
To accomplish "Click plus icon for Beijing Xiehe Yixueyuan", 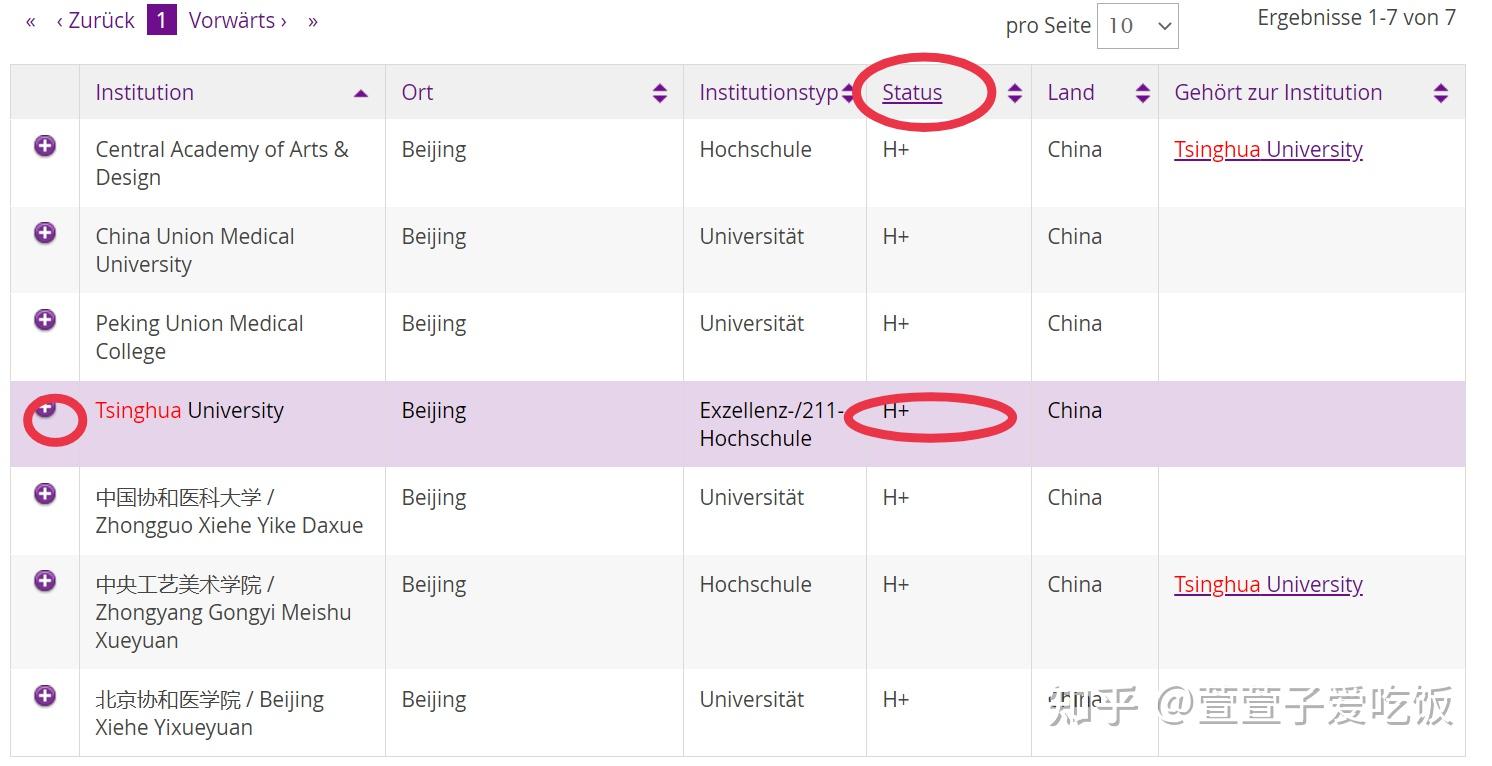I will click(45, 696).
